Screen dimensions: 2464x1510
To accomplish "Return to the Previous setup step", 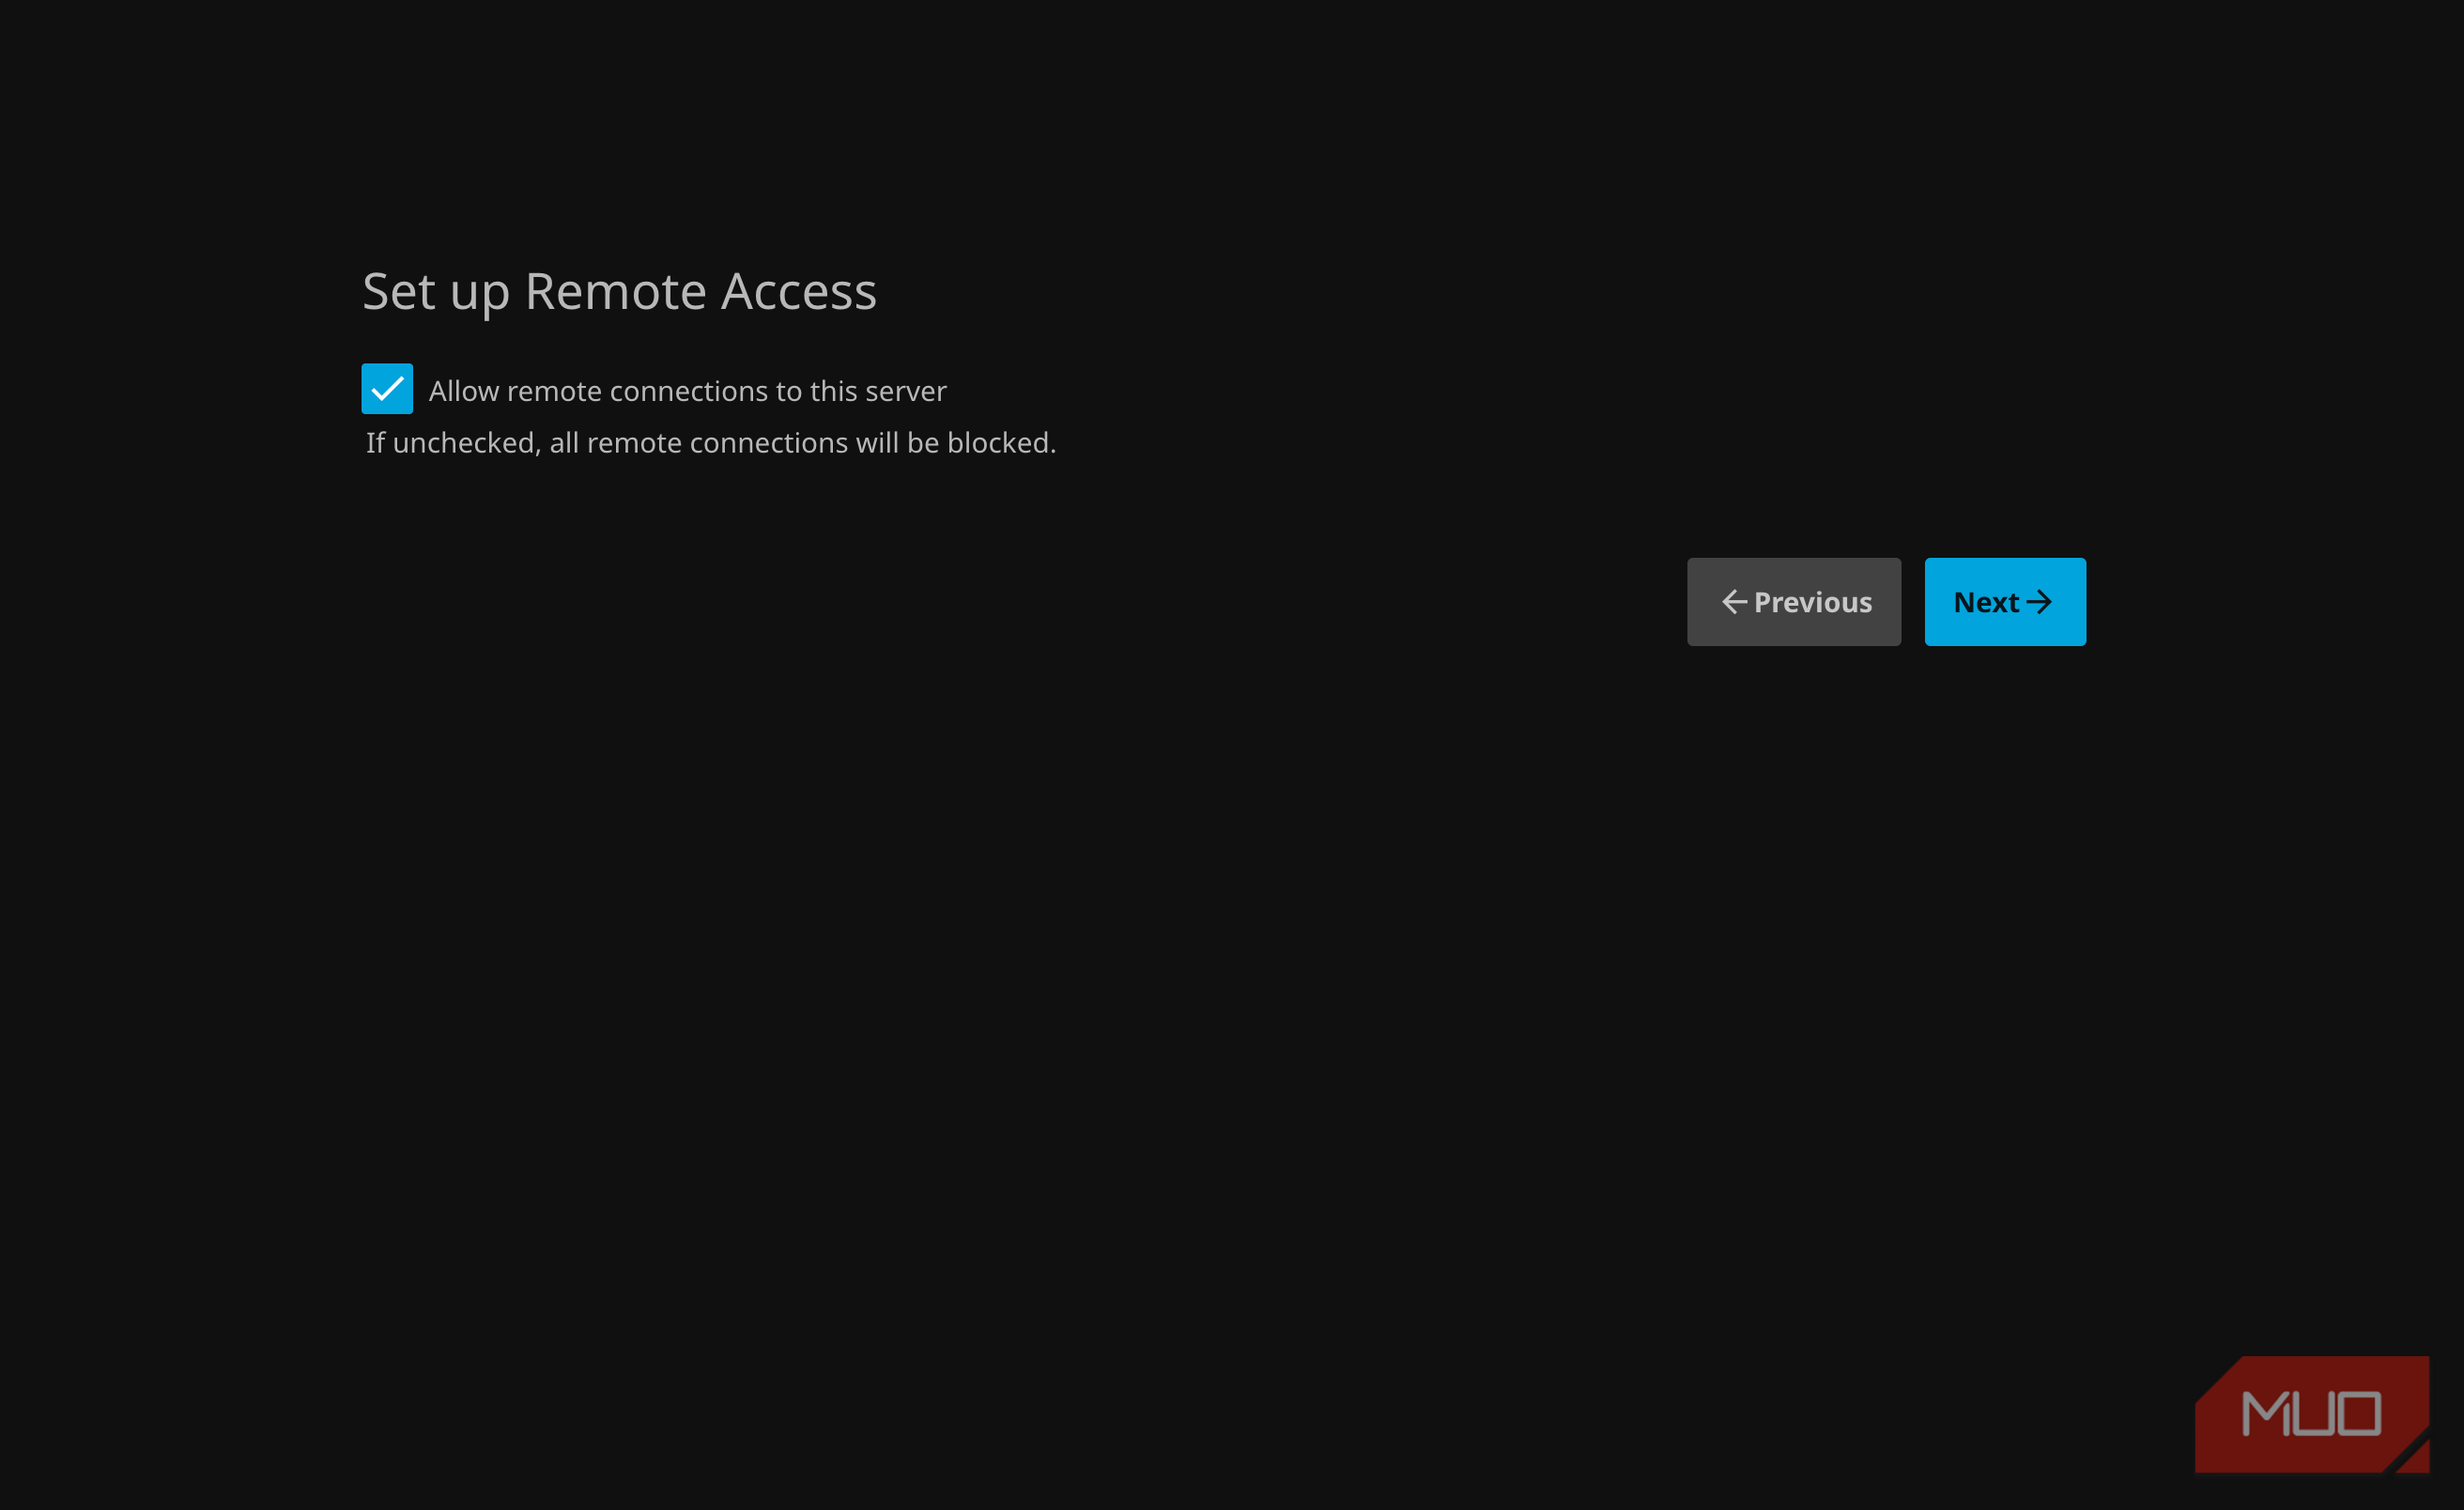I will click(1794, 602).
